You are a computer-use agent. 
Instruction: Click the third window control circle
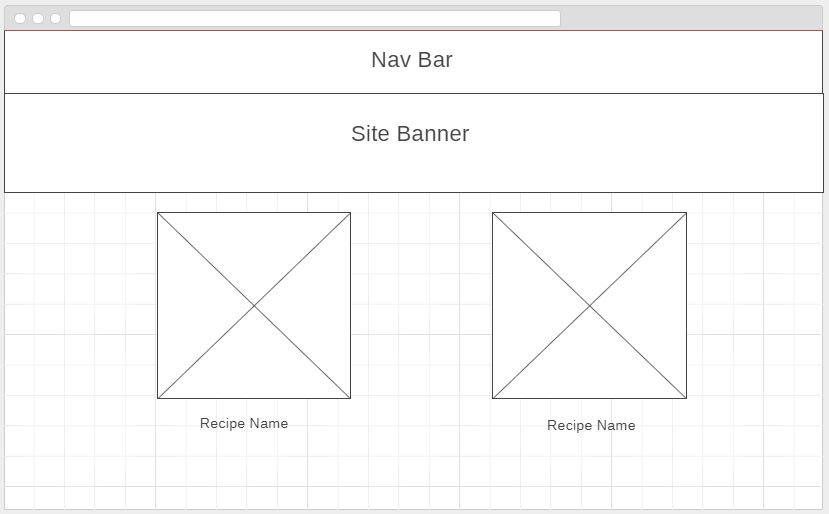click(x=55, y=18)
